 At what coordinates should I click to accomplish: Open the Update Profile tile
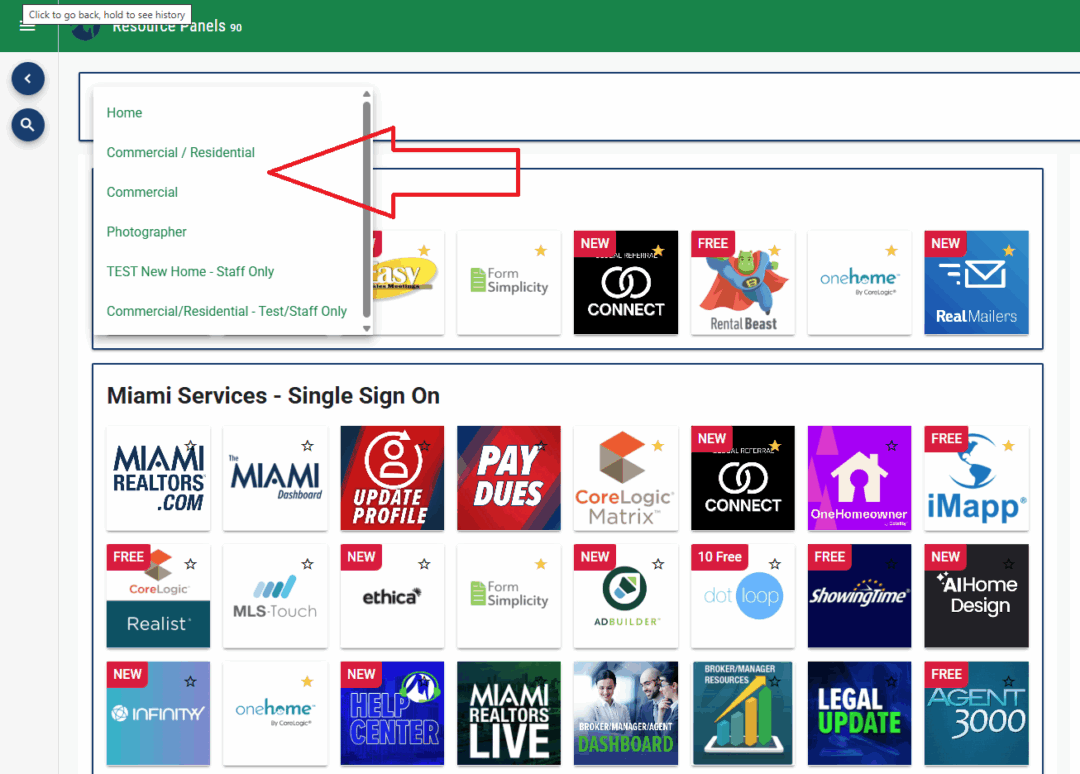(x=392, y=478)
